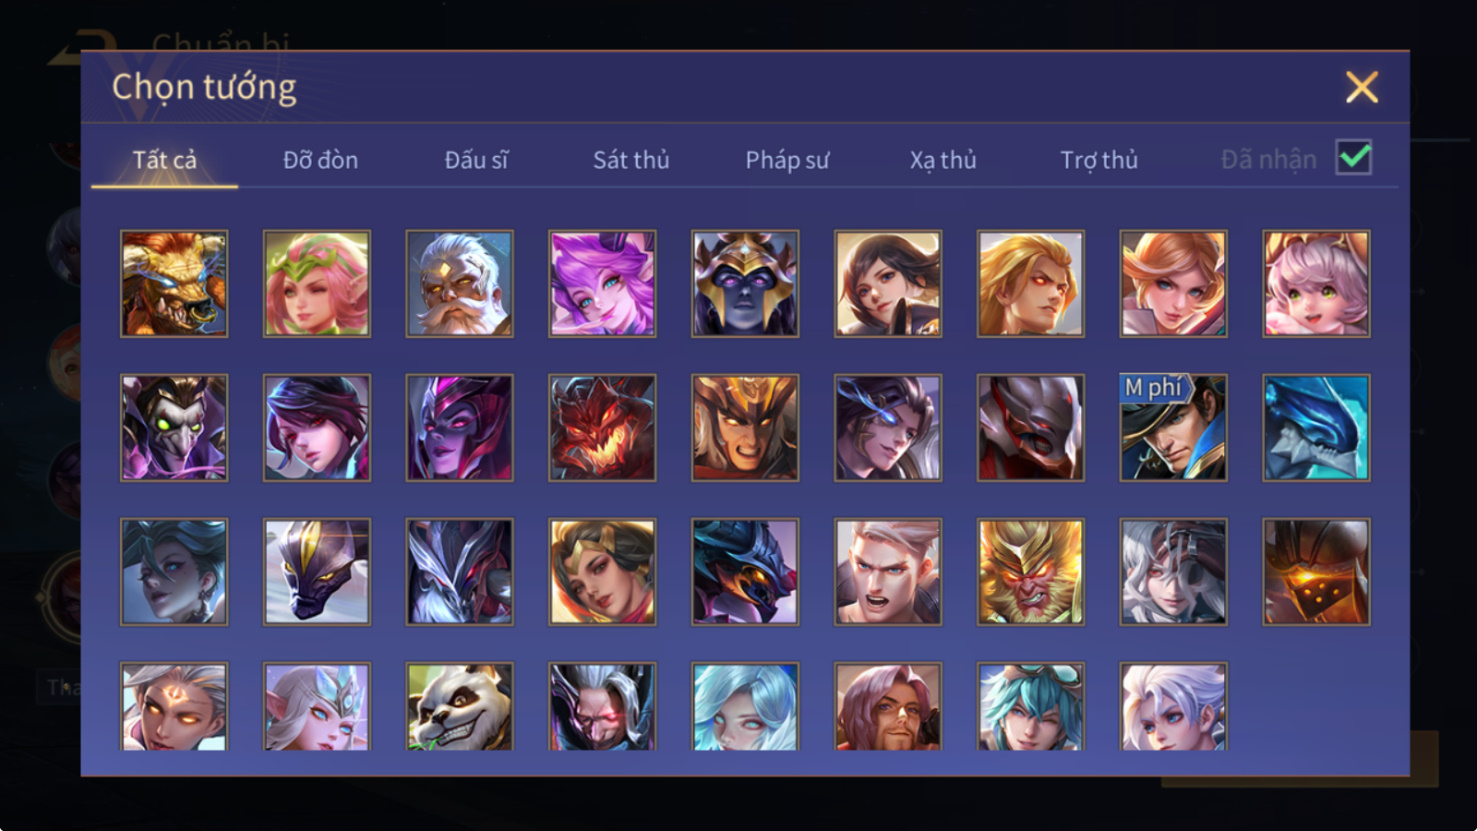Screen dimensions: 1477x831
Task: Close the Chọn tướng dialog
Action: [x=1362, y=87]
